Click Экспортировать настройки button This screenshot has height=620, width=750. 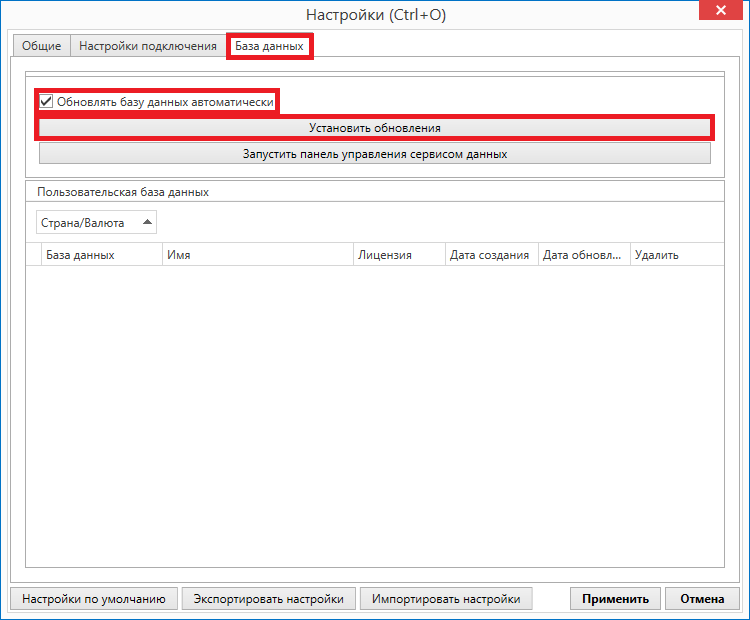tap(268, 599)
